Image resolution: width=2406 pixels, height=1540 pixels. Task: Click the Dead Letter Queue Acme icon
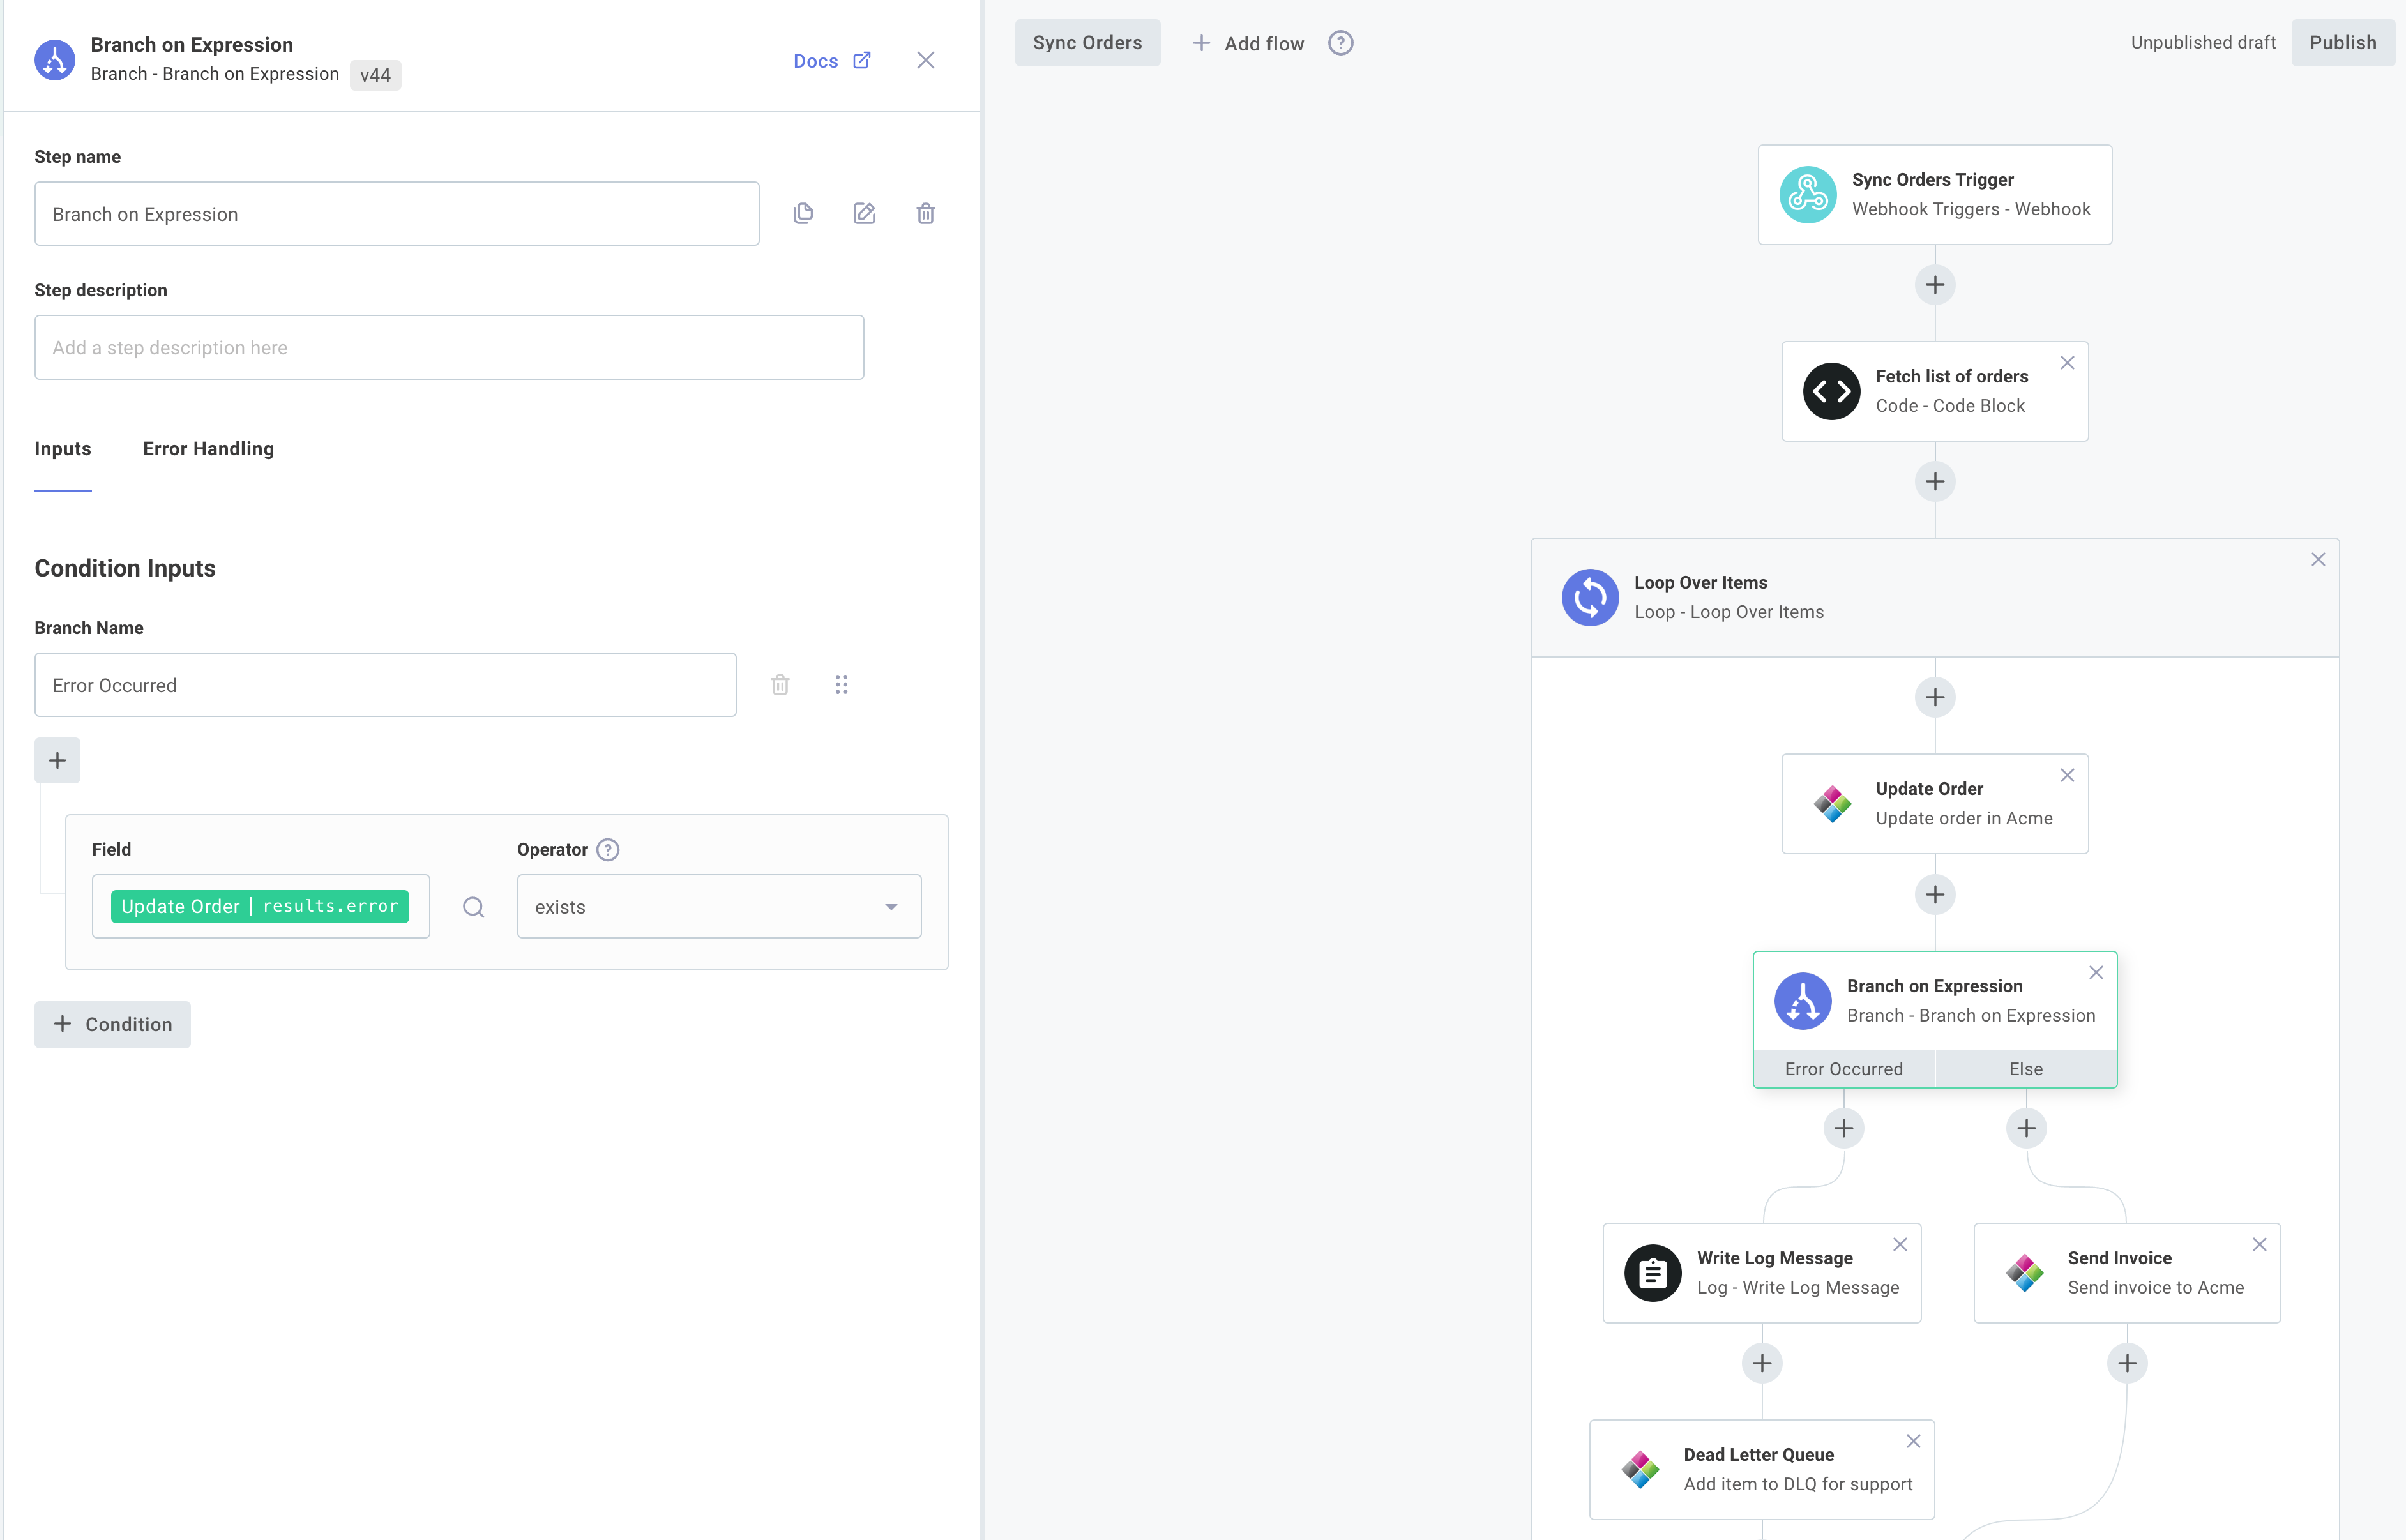[x=1640, y=1470]
